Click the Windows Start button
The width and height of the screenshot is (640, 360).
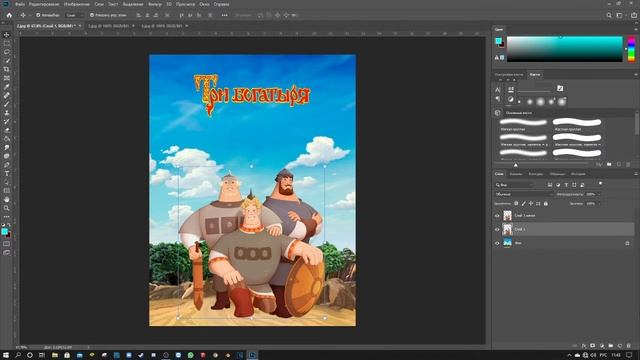(6, 356)
